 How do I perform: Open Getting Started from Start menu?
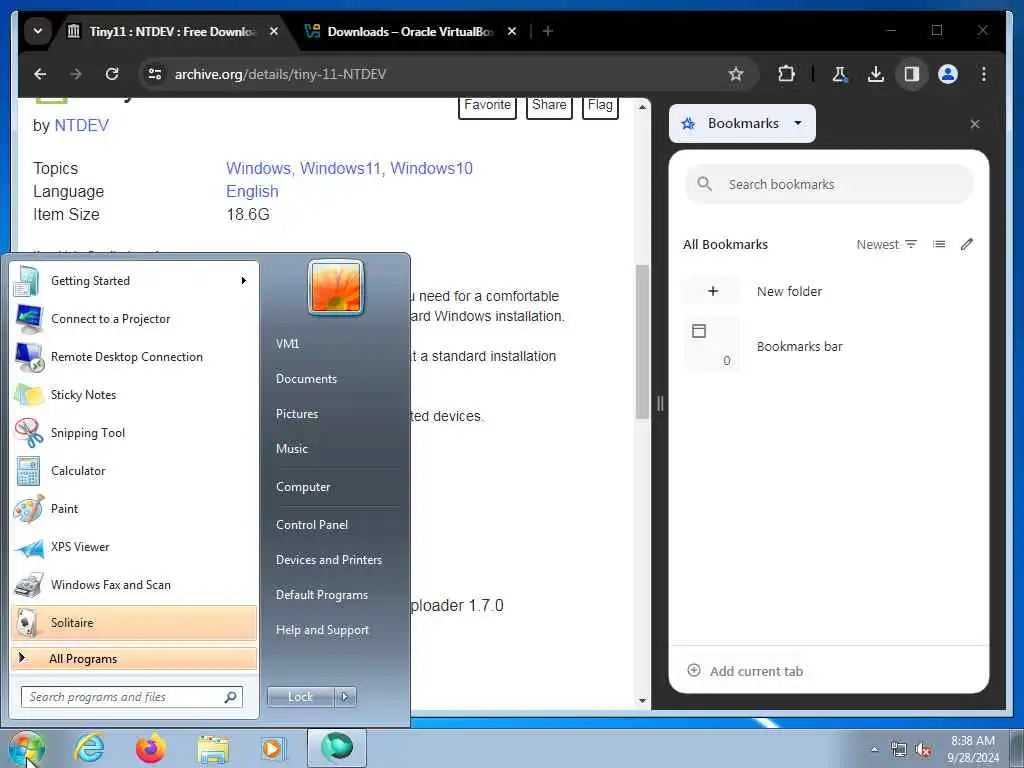coord(134,281)
